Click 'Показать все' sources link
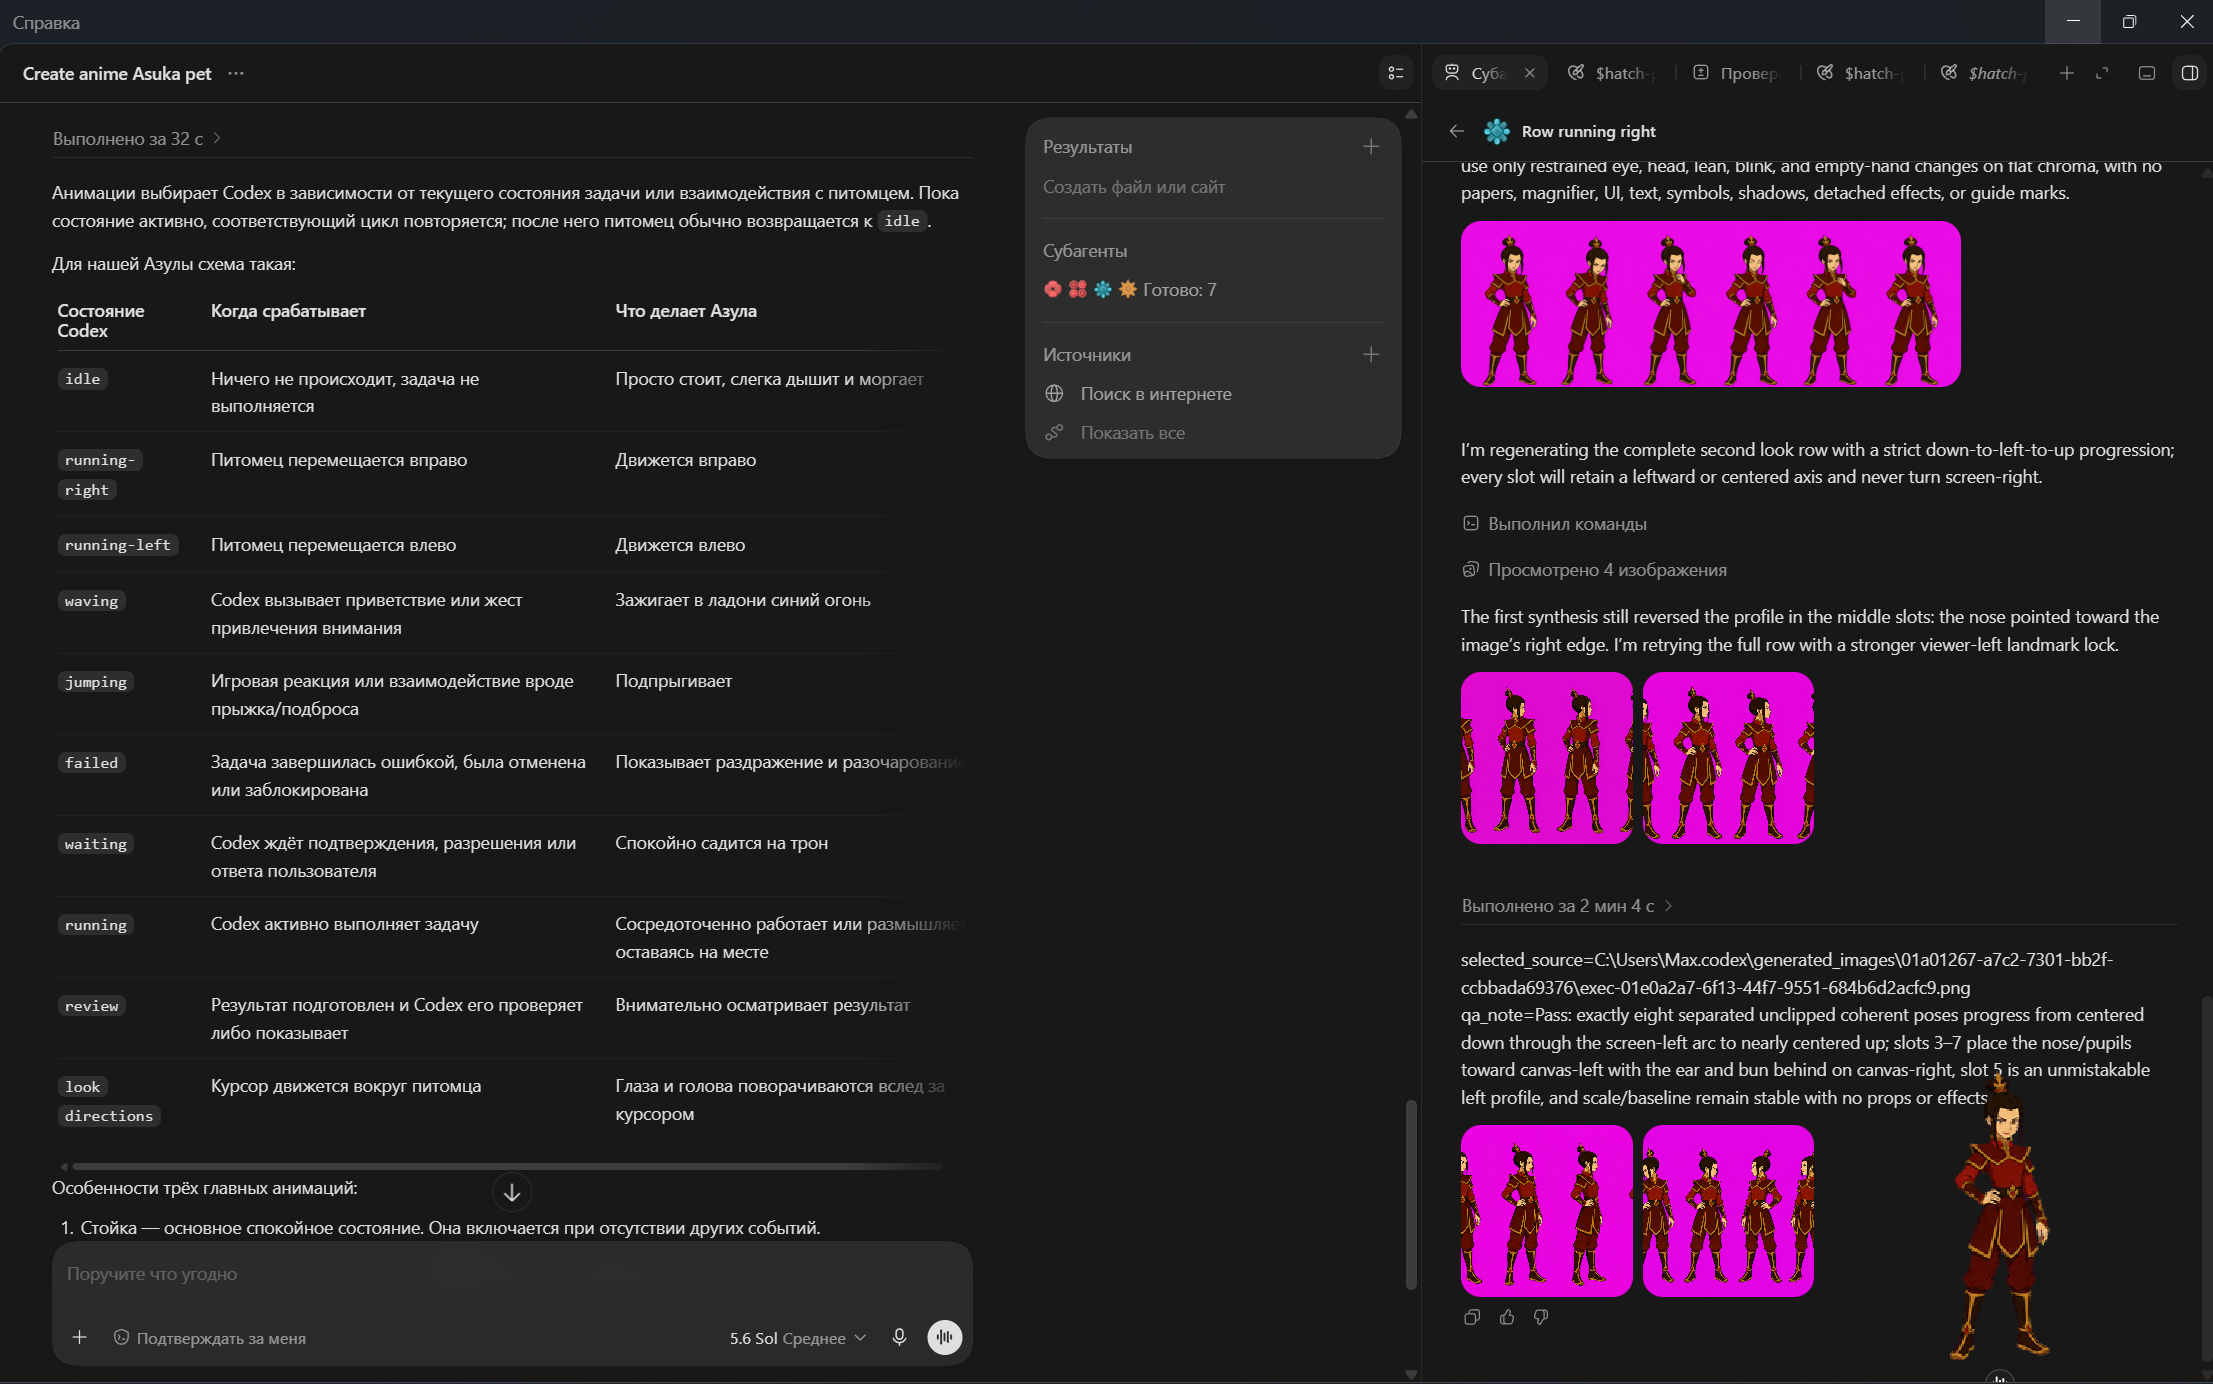 [x=1133, y=433]
